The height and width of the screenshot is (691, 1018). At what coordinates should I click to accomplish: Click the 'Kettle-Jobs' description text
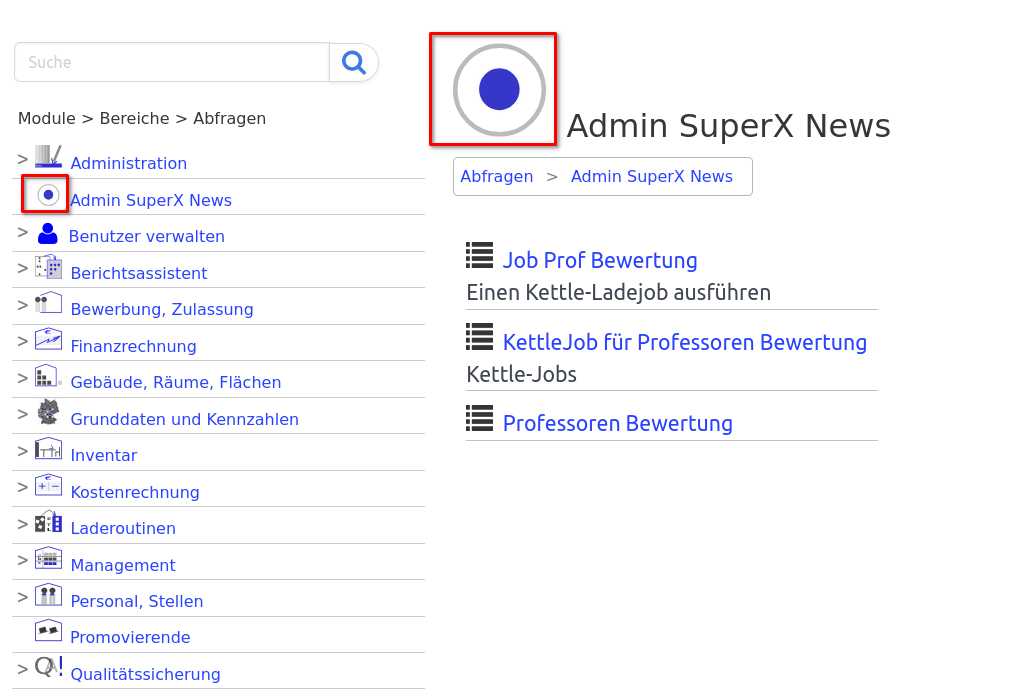[521, 375]
